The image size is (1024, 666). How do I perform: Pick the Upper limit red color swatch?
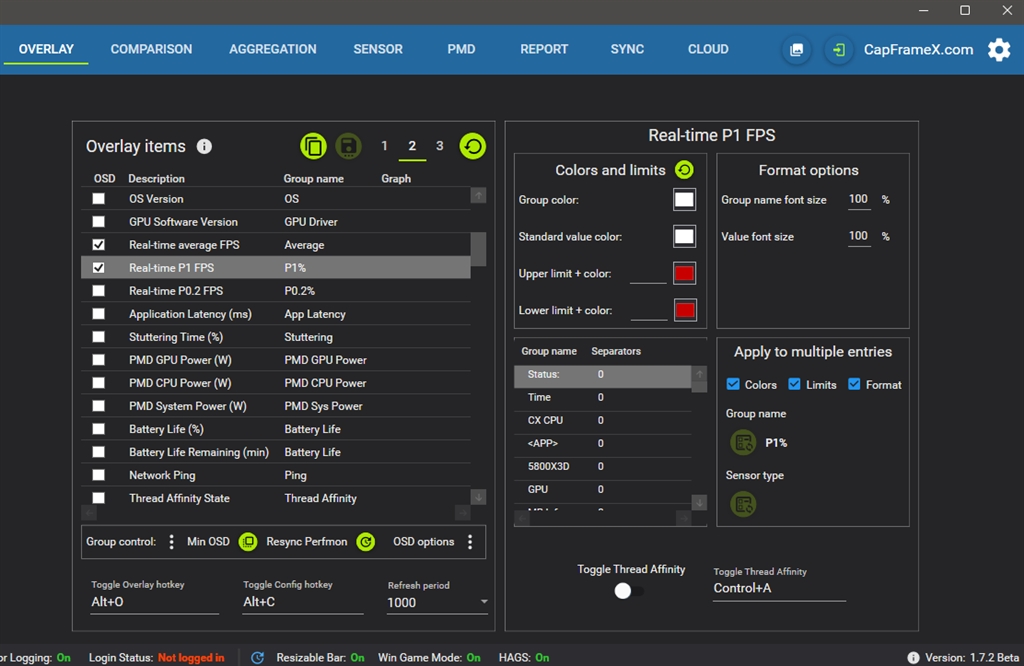click(684, 274)
